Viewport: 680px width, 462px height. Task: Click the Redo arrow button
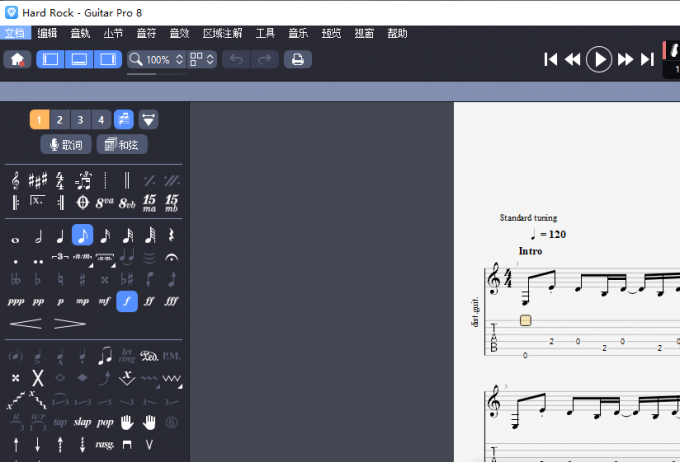point(265,59)
